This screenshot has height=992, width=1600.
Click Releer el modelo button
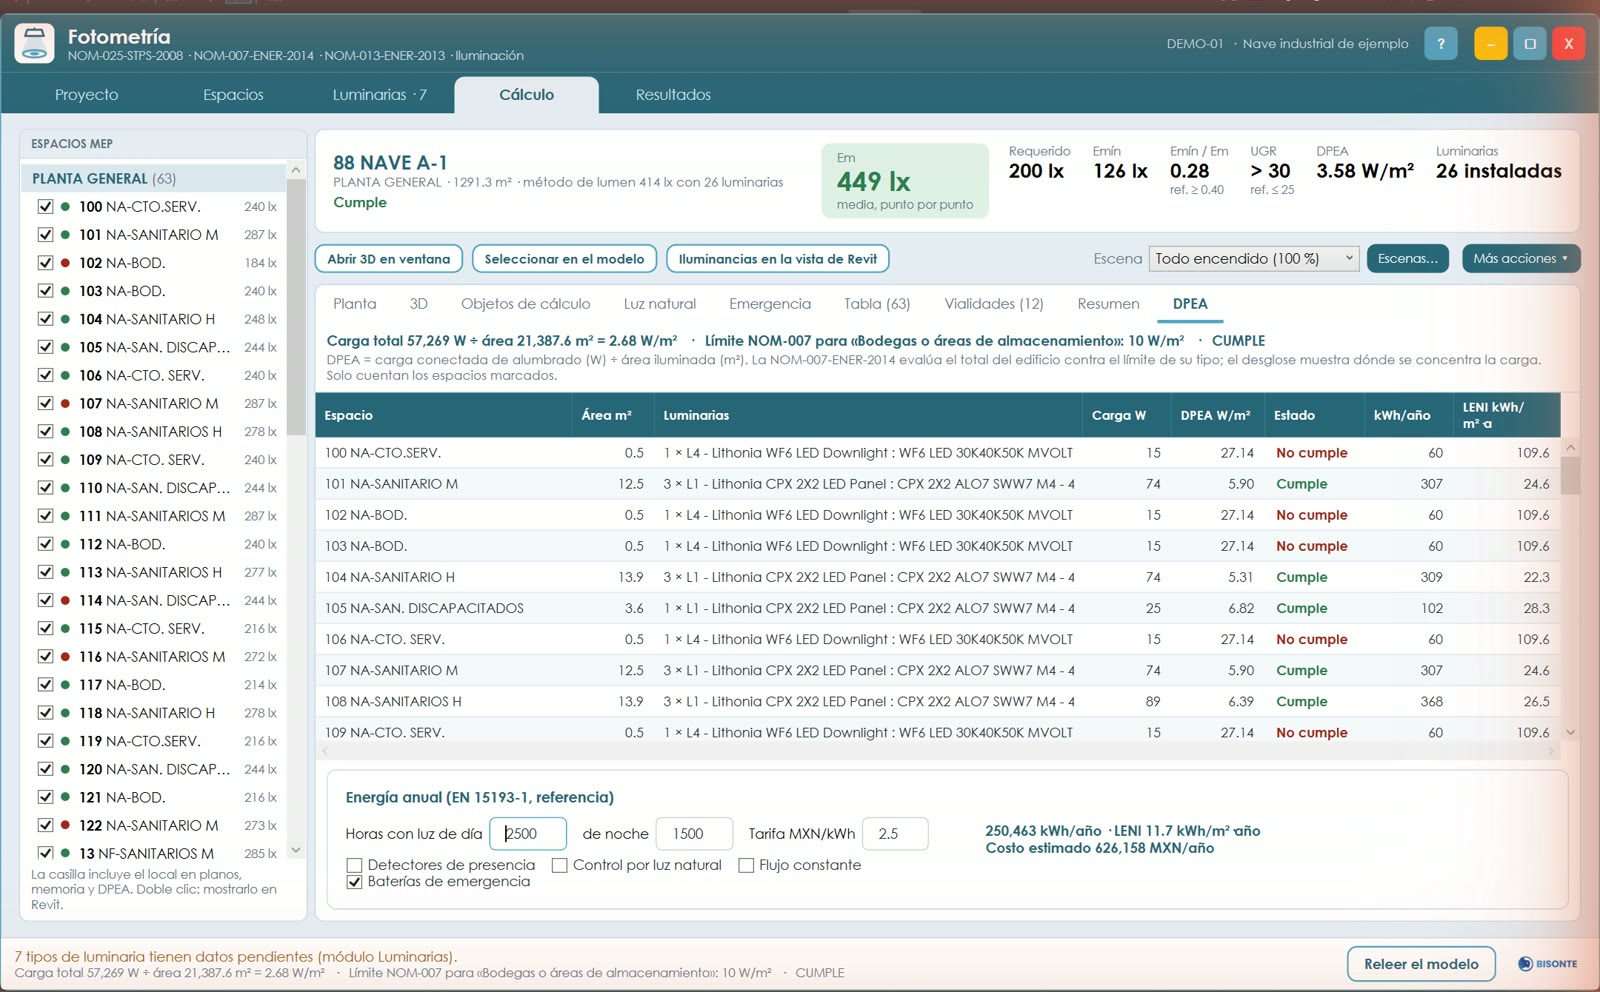[x=1421, y=964]
